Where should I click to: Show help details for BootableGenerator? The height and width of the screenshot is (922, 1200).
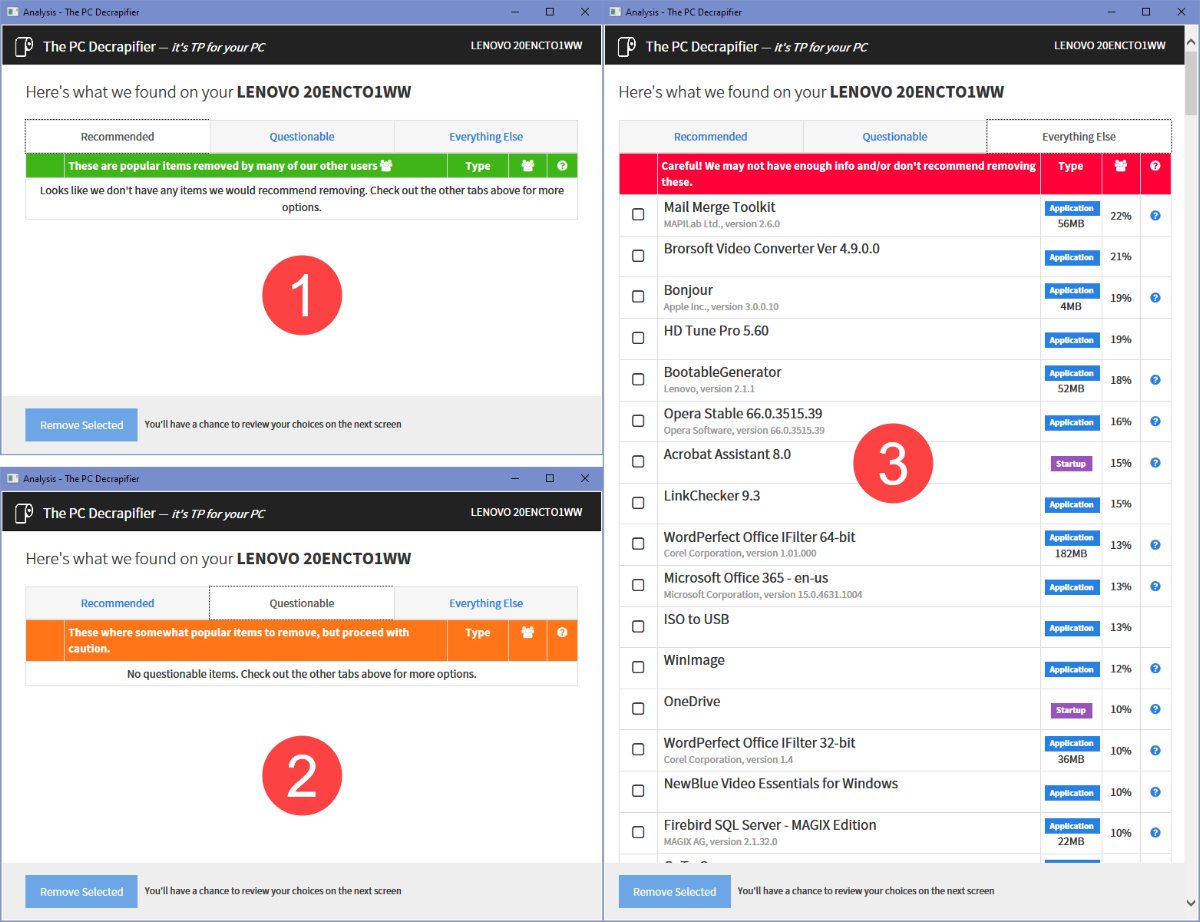[1155, 380]
